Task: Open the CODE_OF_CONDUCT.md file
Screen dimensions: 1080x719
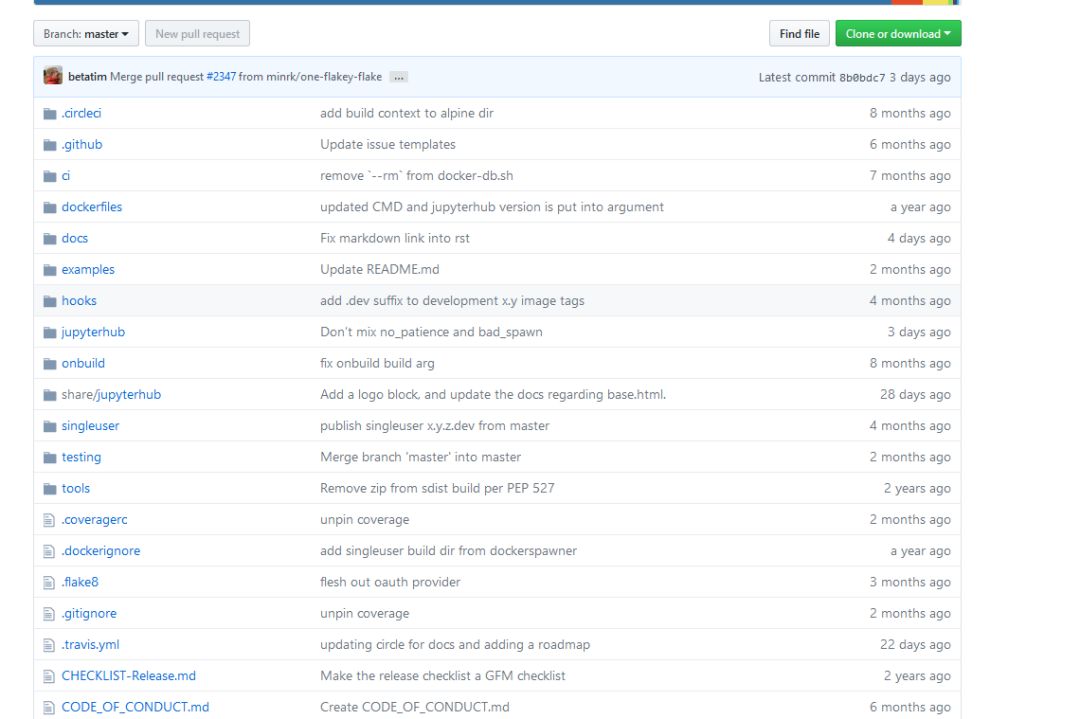Action: tap(135, 707)
